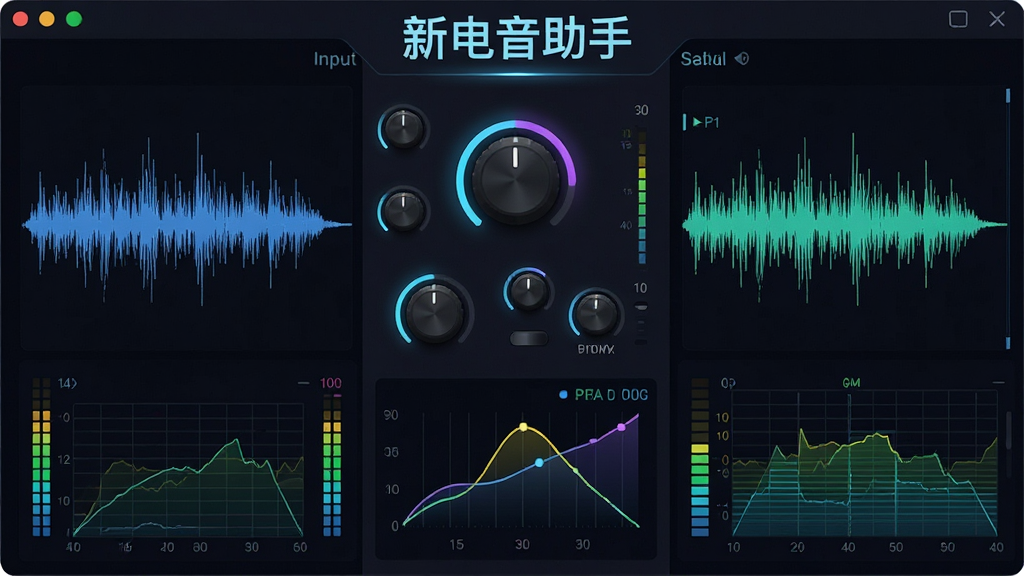Click the dark pill button under the small knob
Image resolution: width=1024 pixels, height=576 pixels.
click(x=528, y=338)
